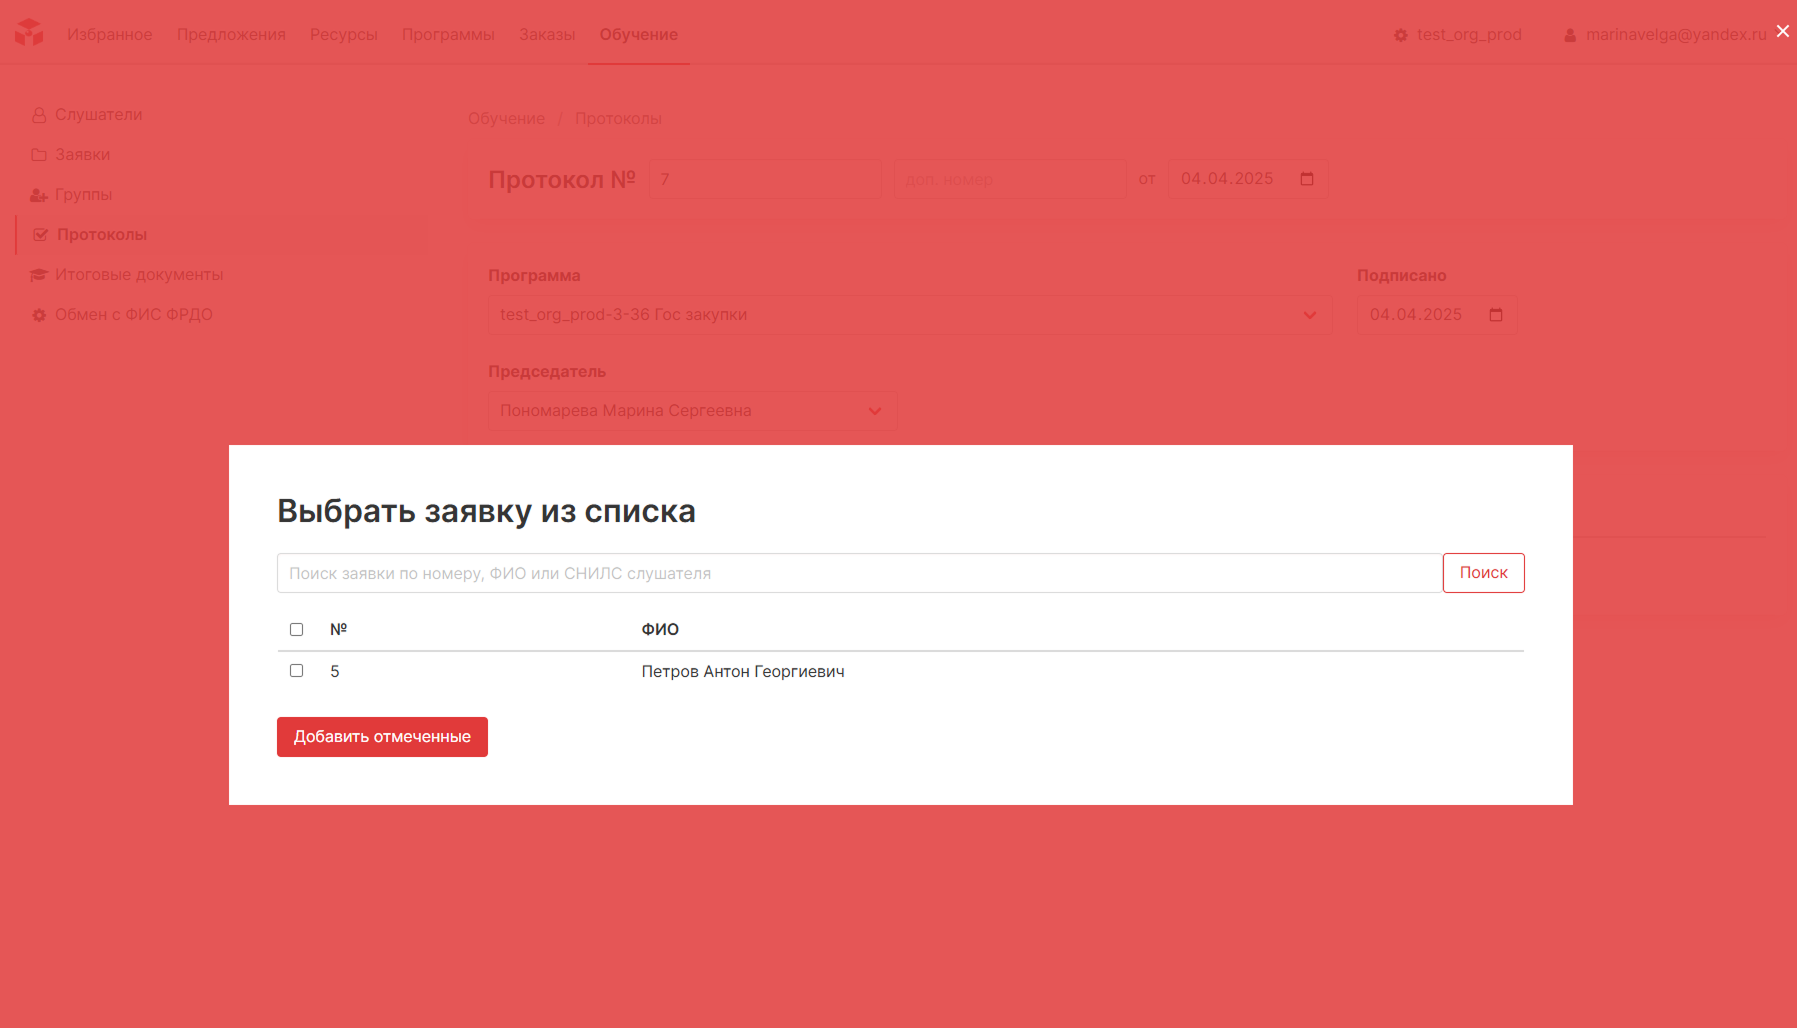Screen dimensions: 1797x1028
Task: Open marinavelga@yandex.ru account link
Action: (1676, 34)
